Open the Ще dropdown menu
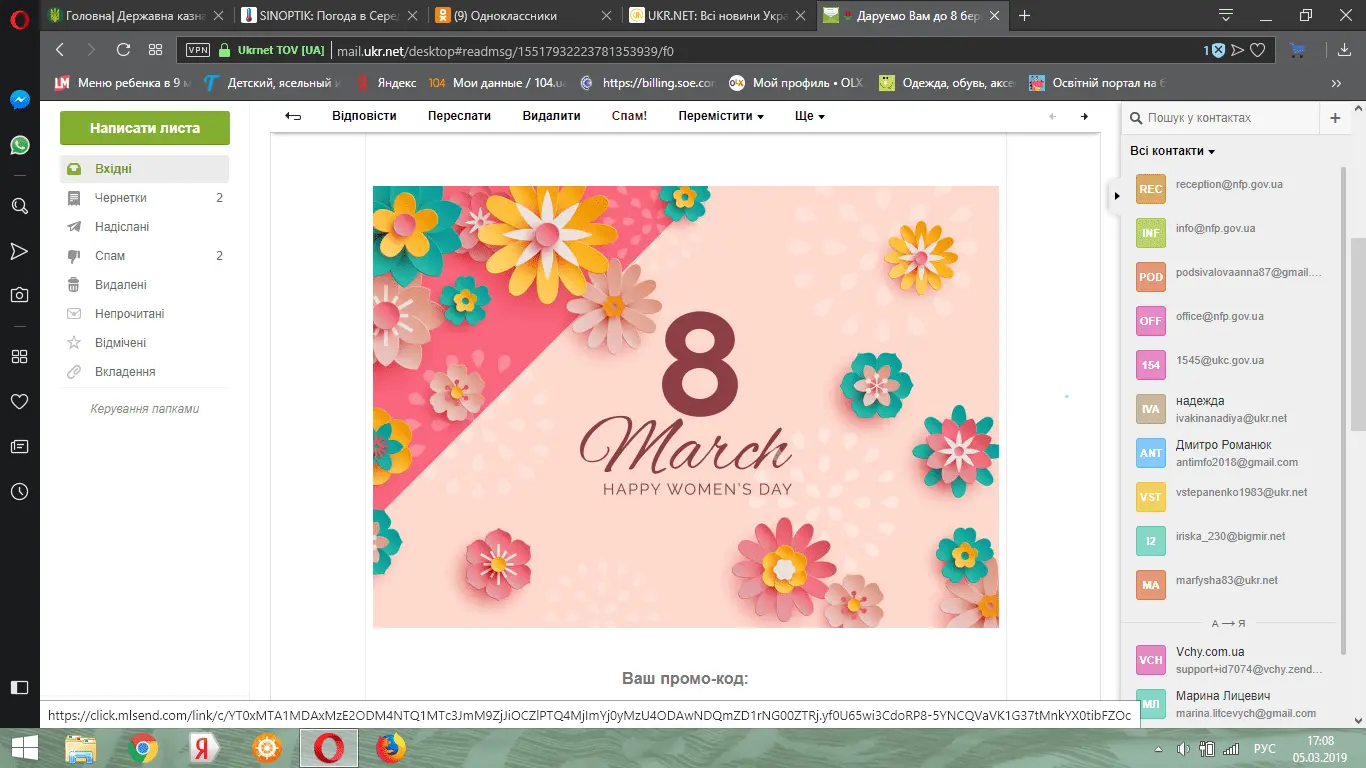The image size is (1366, 768). tap(809, 116)
